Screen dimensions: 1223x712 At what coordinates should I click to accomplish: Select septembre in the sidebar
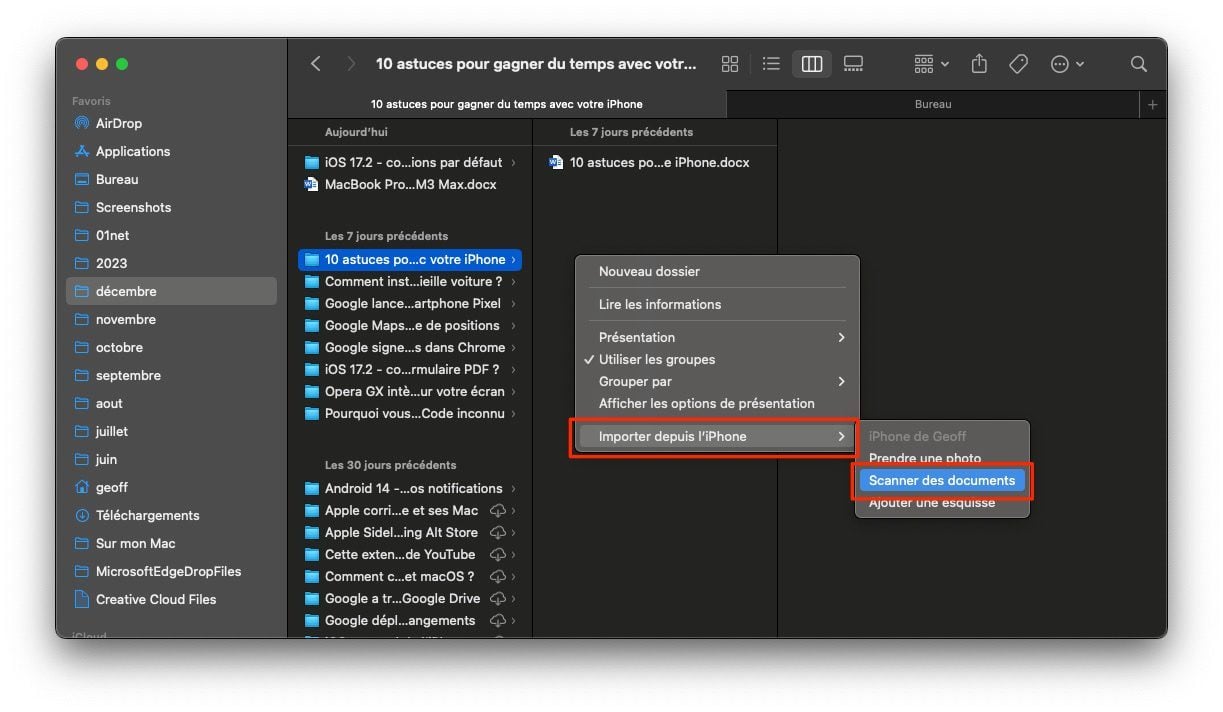point(171,375)
